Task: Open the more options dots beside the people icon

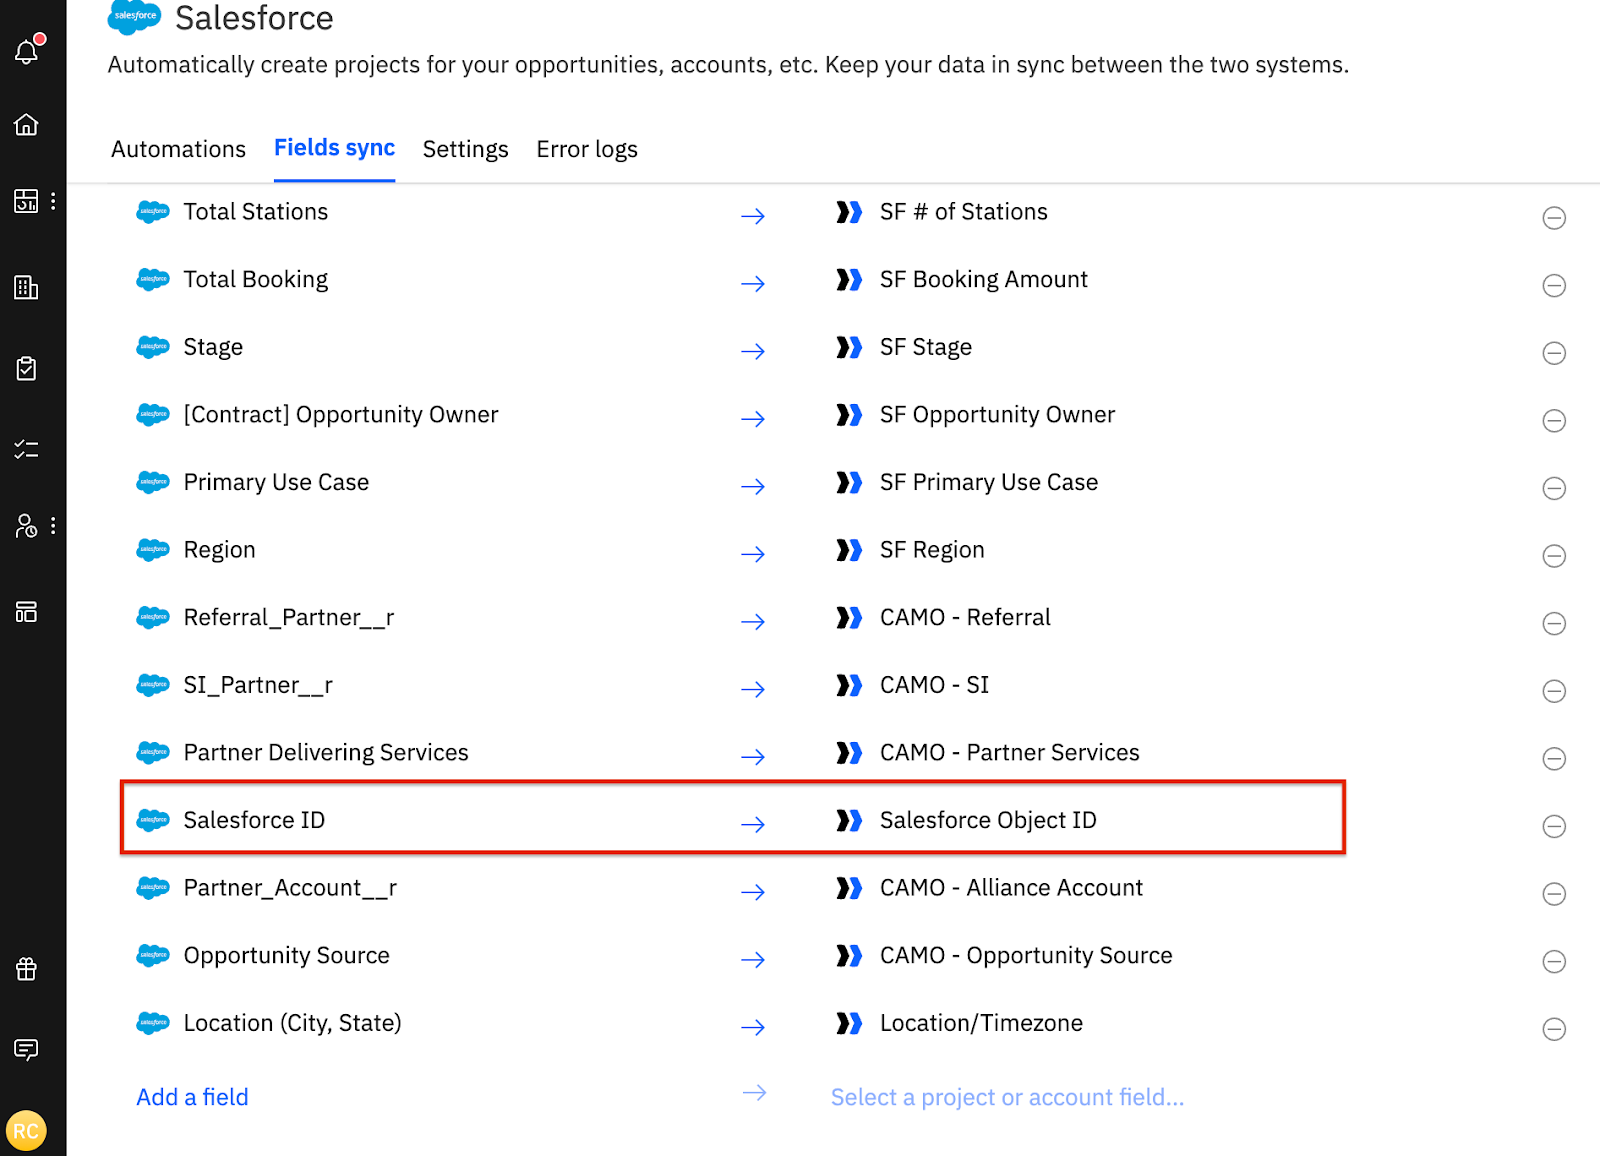Action: pyautogui.click(x=53, y=526)
